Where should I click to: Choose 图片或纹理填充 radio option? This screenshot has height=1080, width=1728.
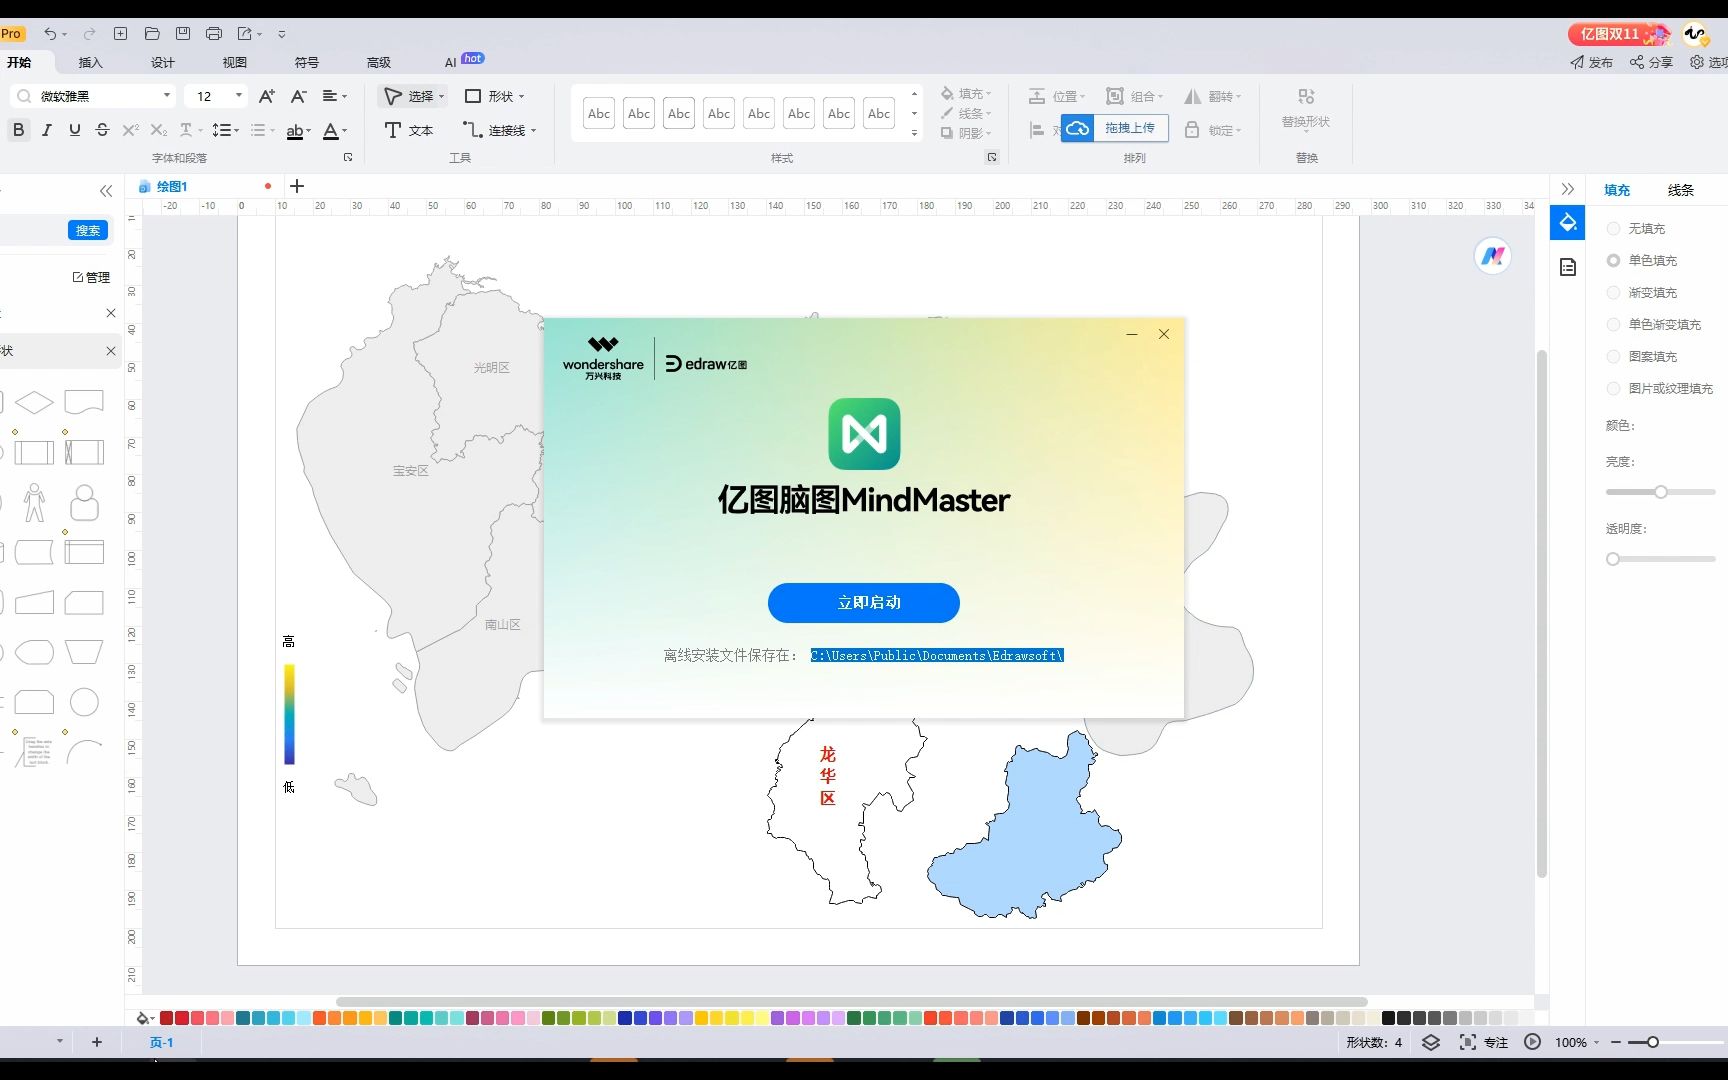[1613, 389]
